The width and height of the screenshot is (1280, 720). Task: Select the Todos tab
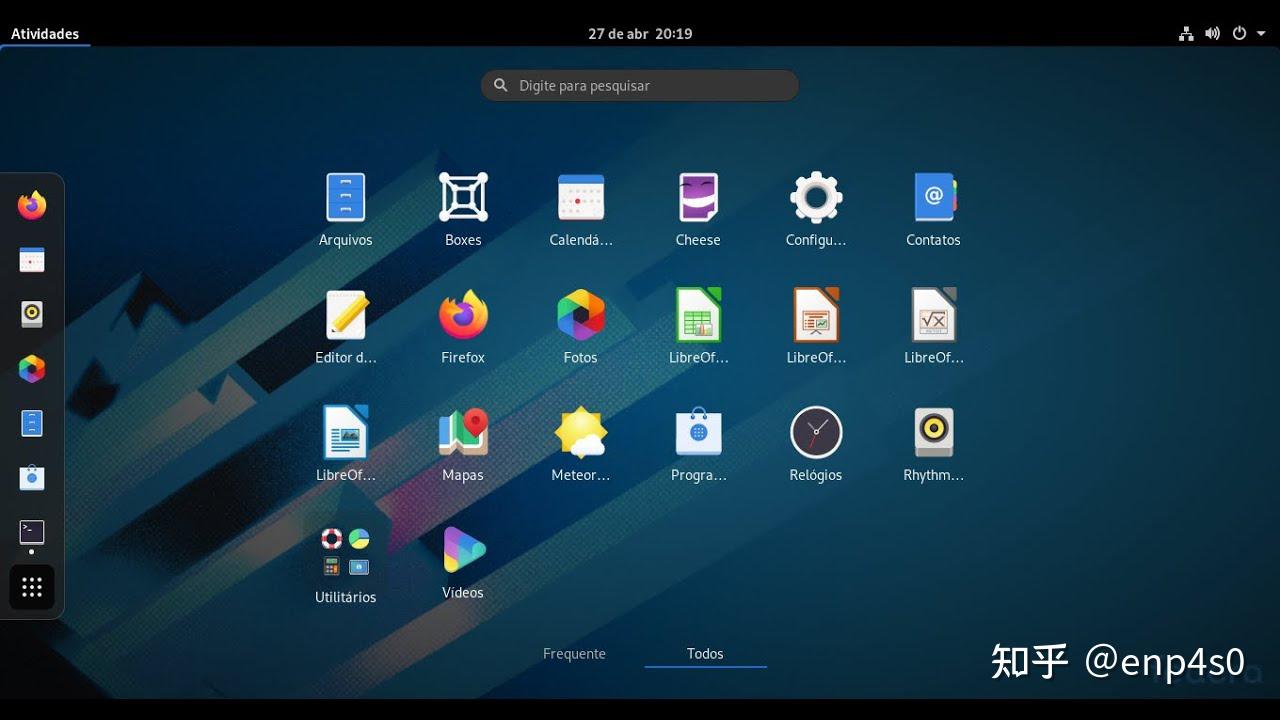[x=705, y=654]
